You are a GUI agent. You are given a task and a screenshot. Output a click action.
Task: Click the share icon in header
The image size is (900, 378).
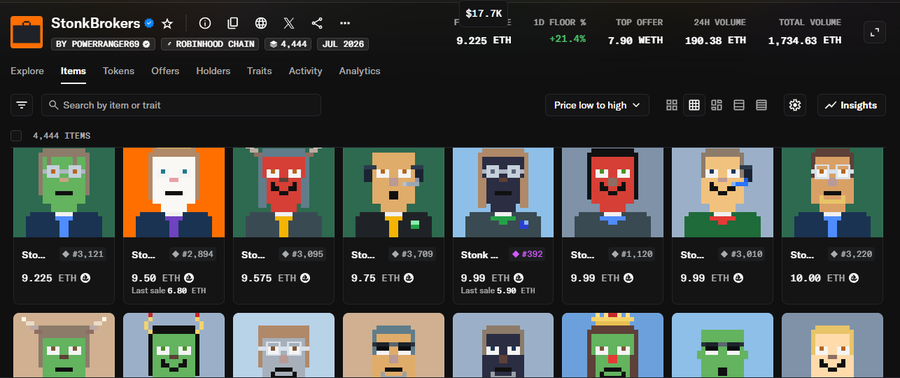tap(317, 24)
